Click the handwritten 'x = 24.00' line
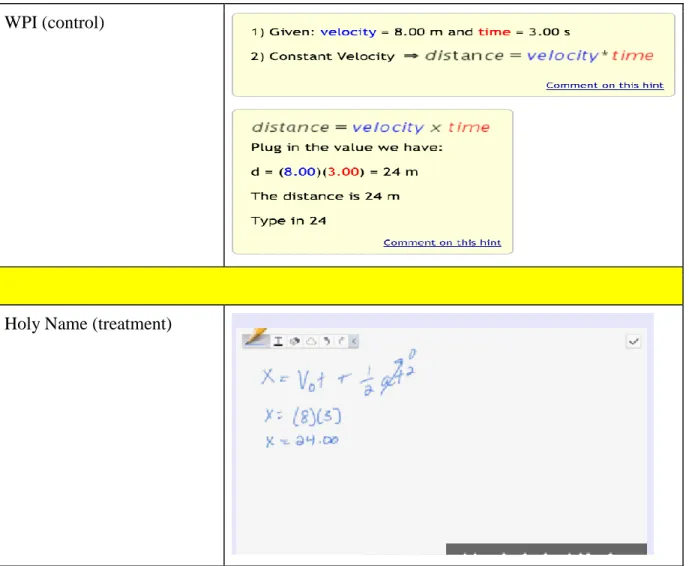Viewport: 689px width, 566px height. [x=302, y=440]
